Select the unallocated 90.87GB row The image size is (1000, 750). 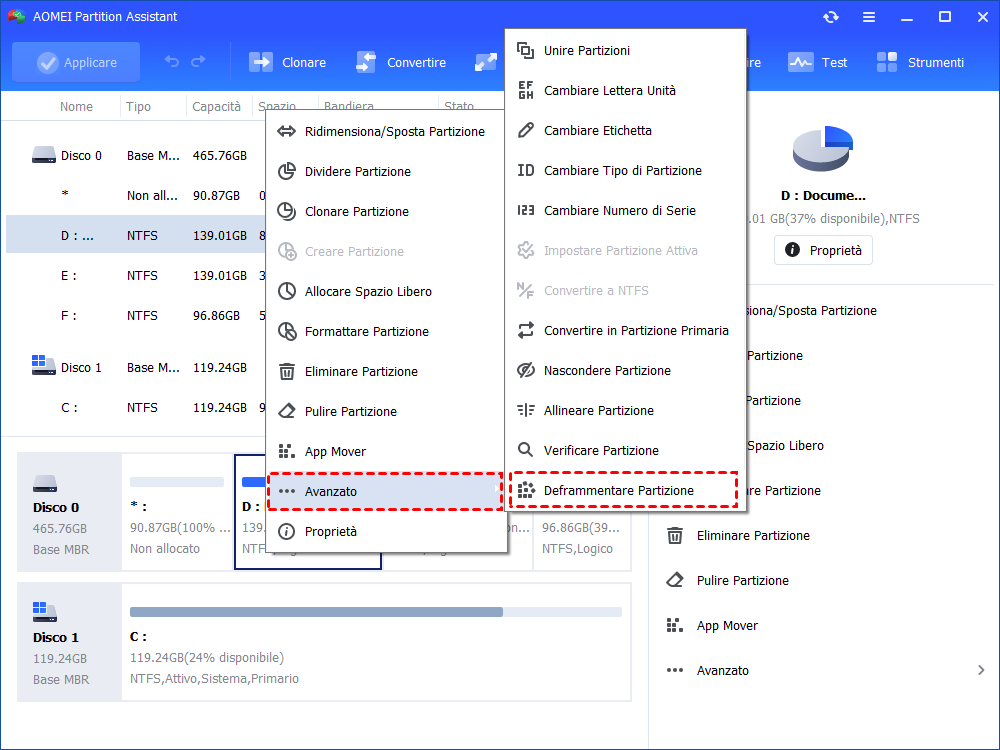135,196
